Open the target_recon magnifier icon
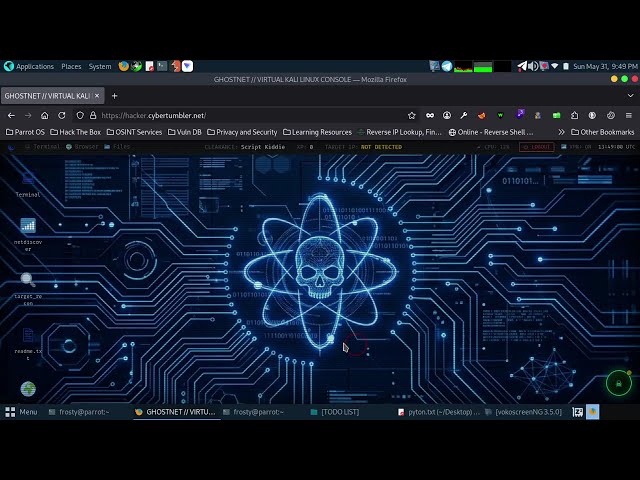Viewport: 640px width, 480px height. (x=28, y=289)
